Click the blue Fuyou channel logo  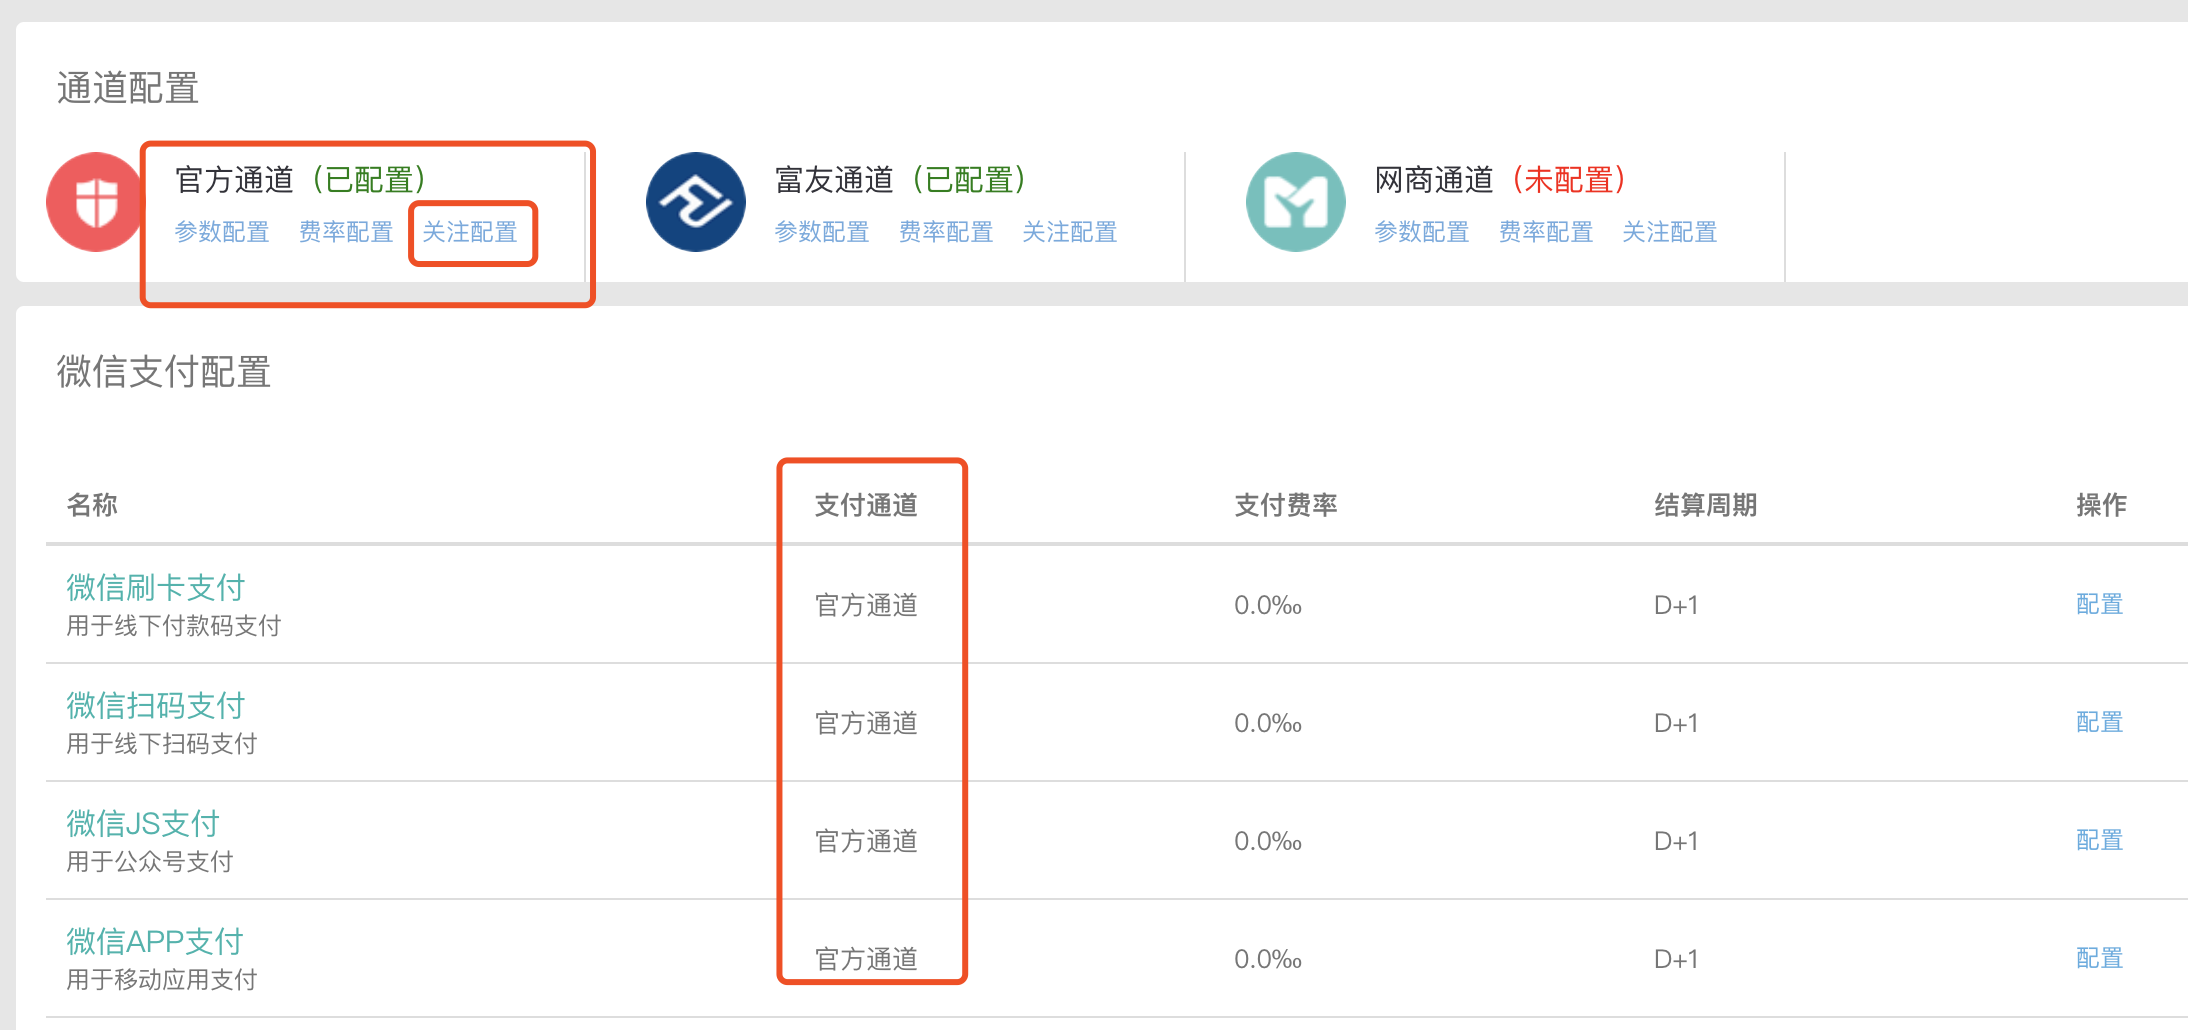(696, 202)
